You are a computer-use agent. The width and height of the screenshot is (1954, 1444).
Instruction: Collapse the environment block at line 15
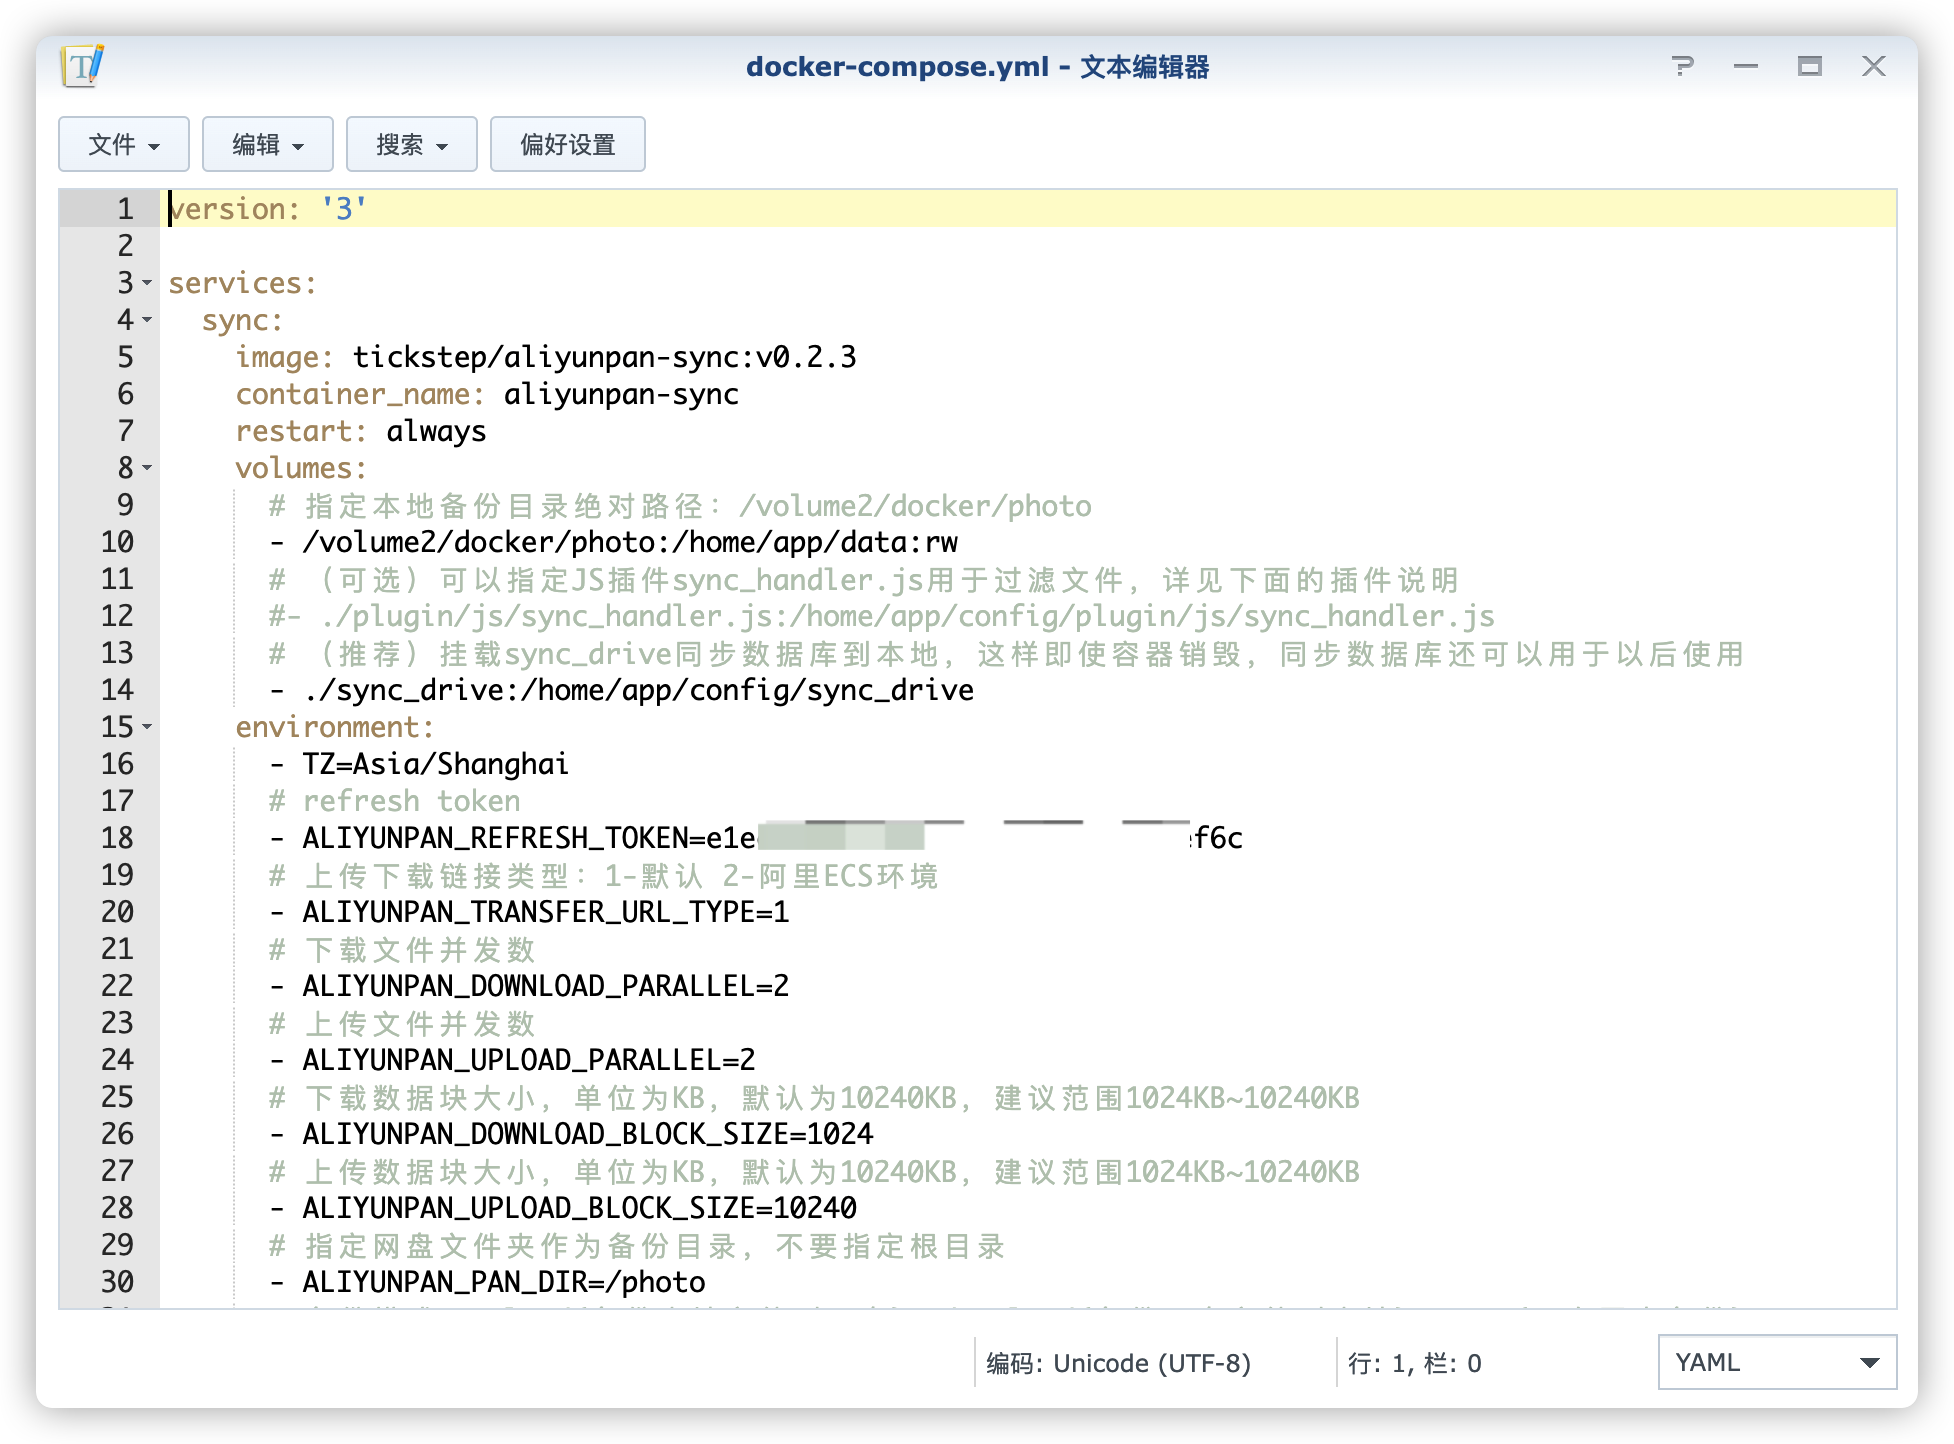[x=147, y=727]
